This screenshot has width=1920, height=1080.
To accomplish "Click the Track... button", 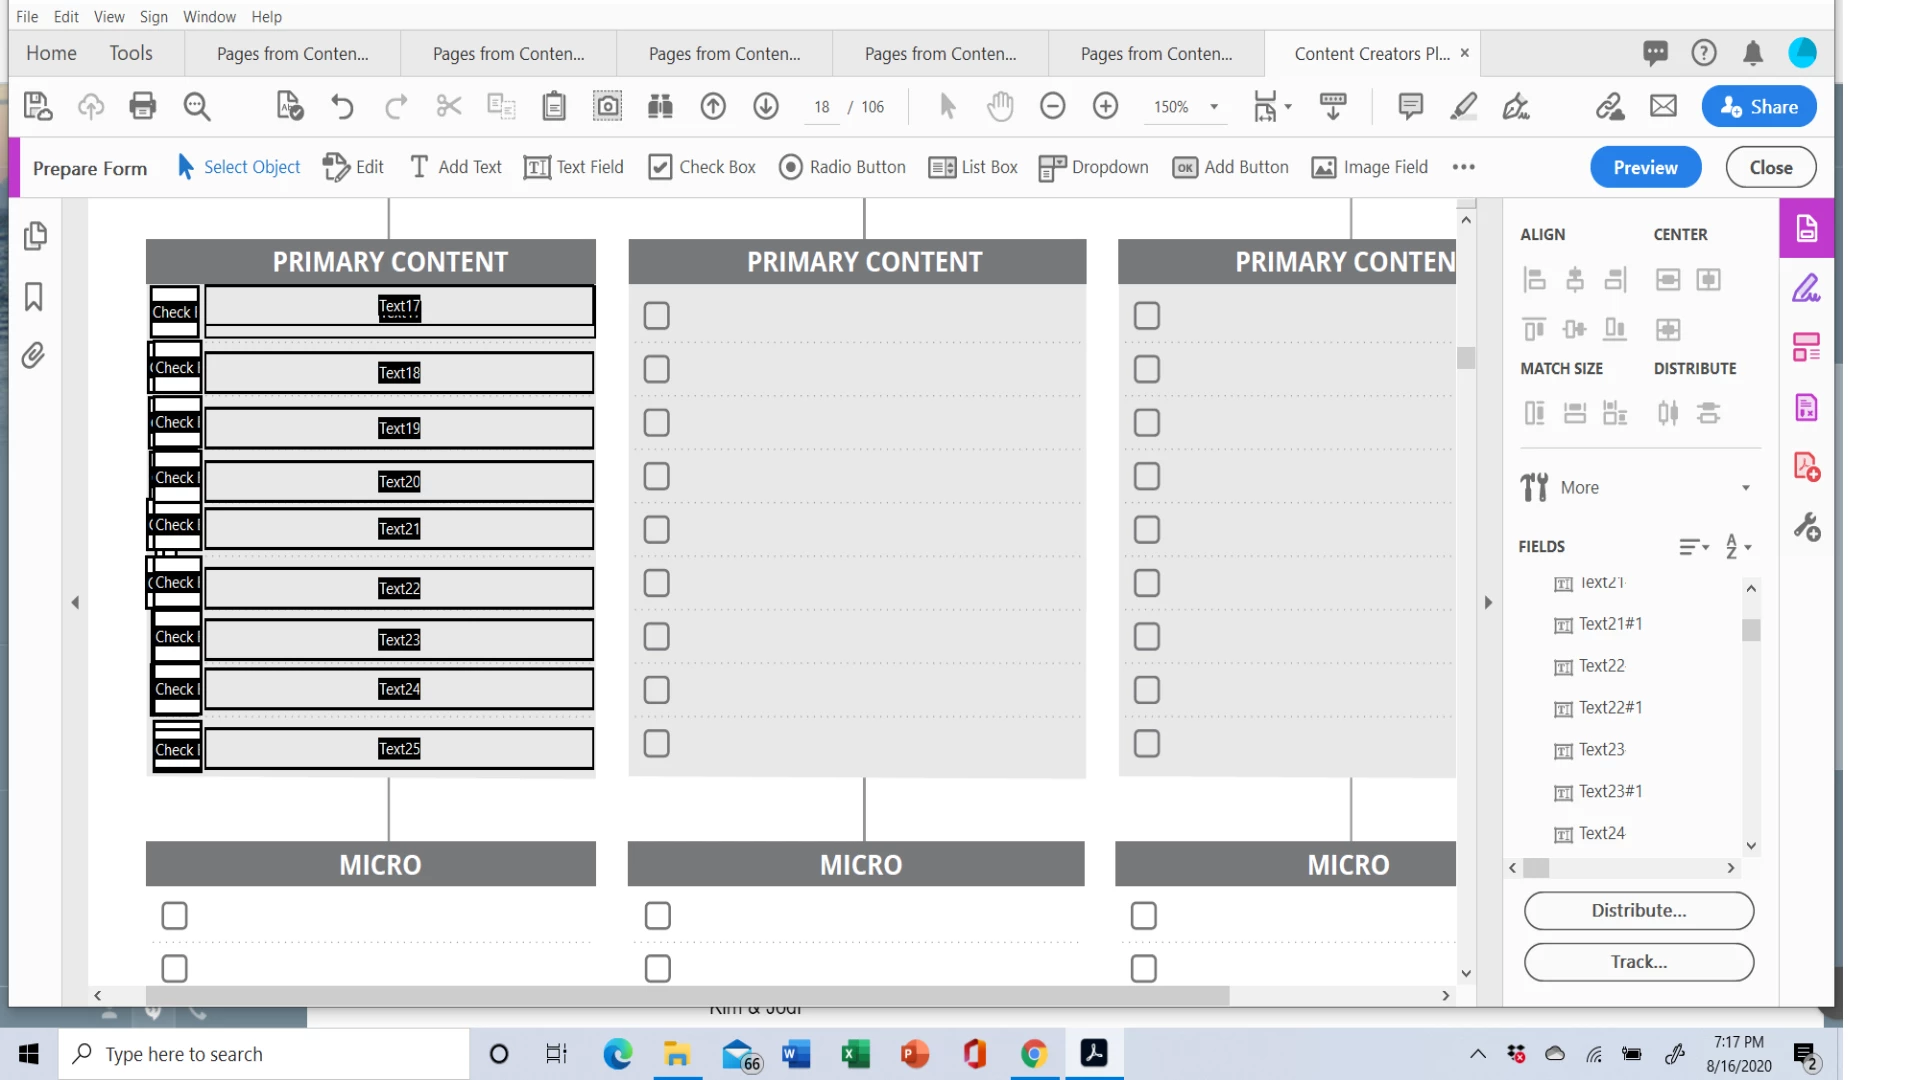I will (1638, 961).
